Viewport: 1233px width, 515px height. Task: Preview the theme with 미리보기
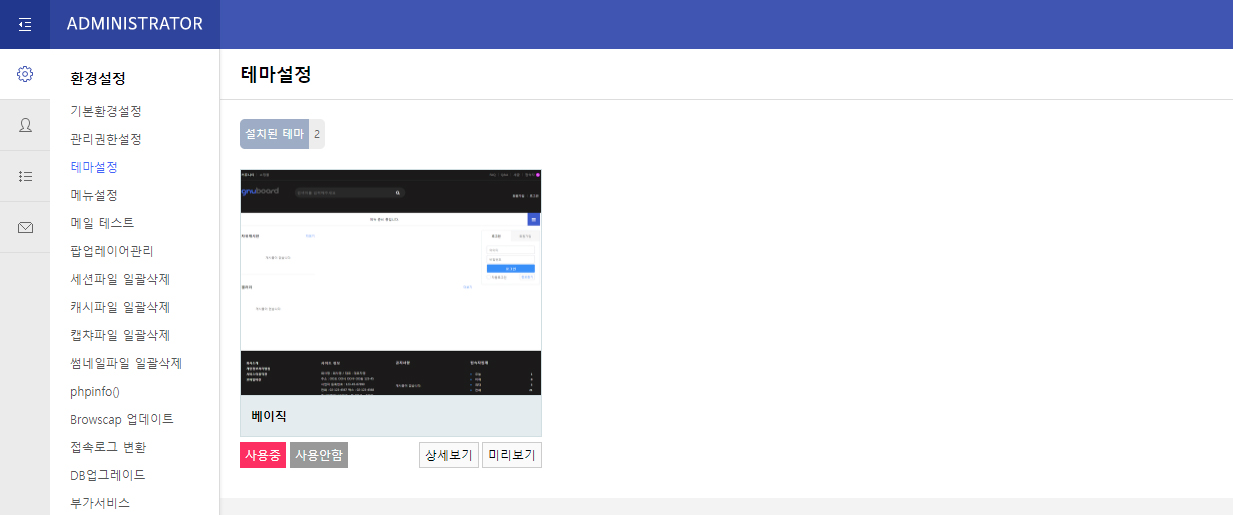click(x=512, y=455)
